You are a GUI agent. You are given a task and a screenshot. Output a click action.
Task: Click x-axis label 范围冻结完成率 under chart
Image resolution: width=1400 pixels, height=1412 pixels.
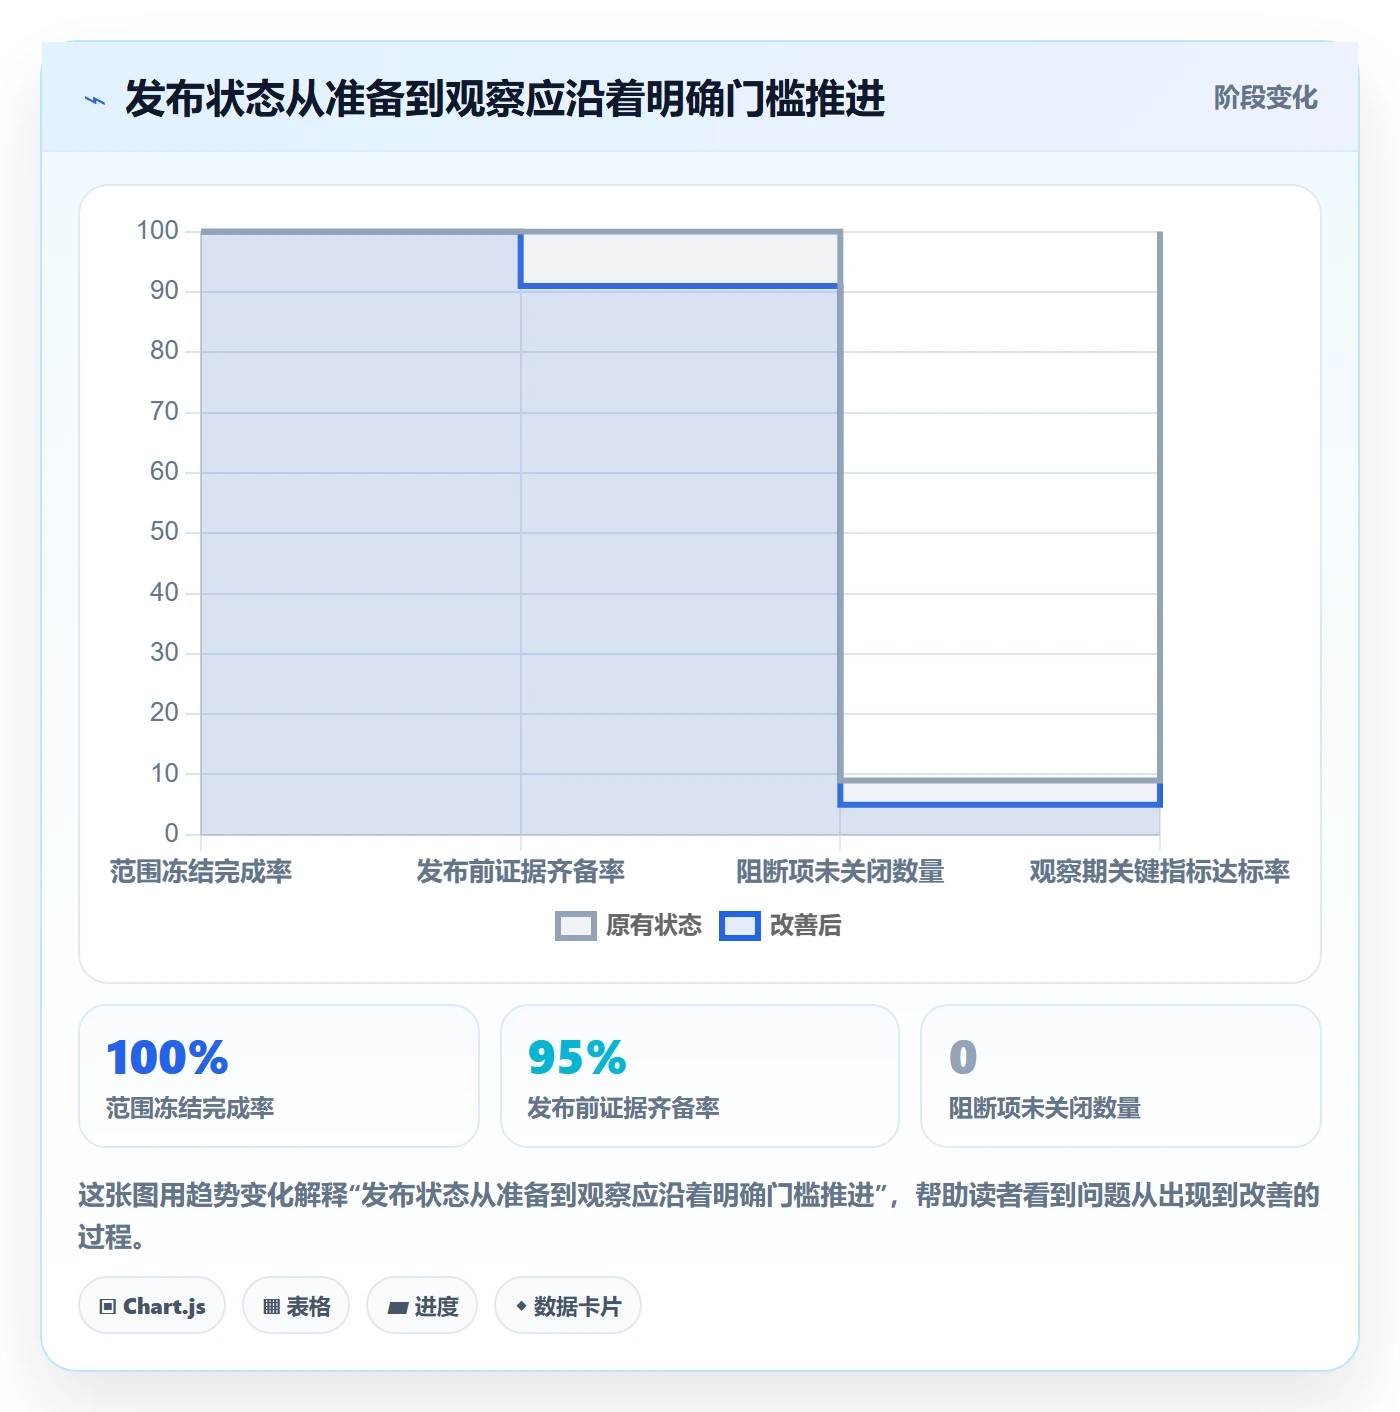[x=201, y=872]
